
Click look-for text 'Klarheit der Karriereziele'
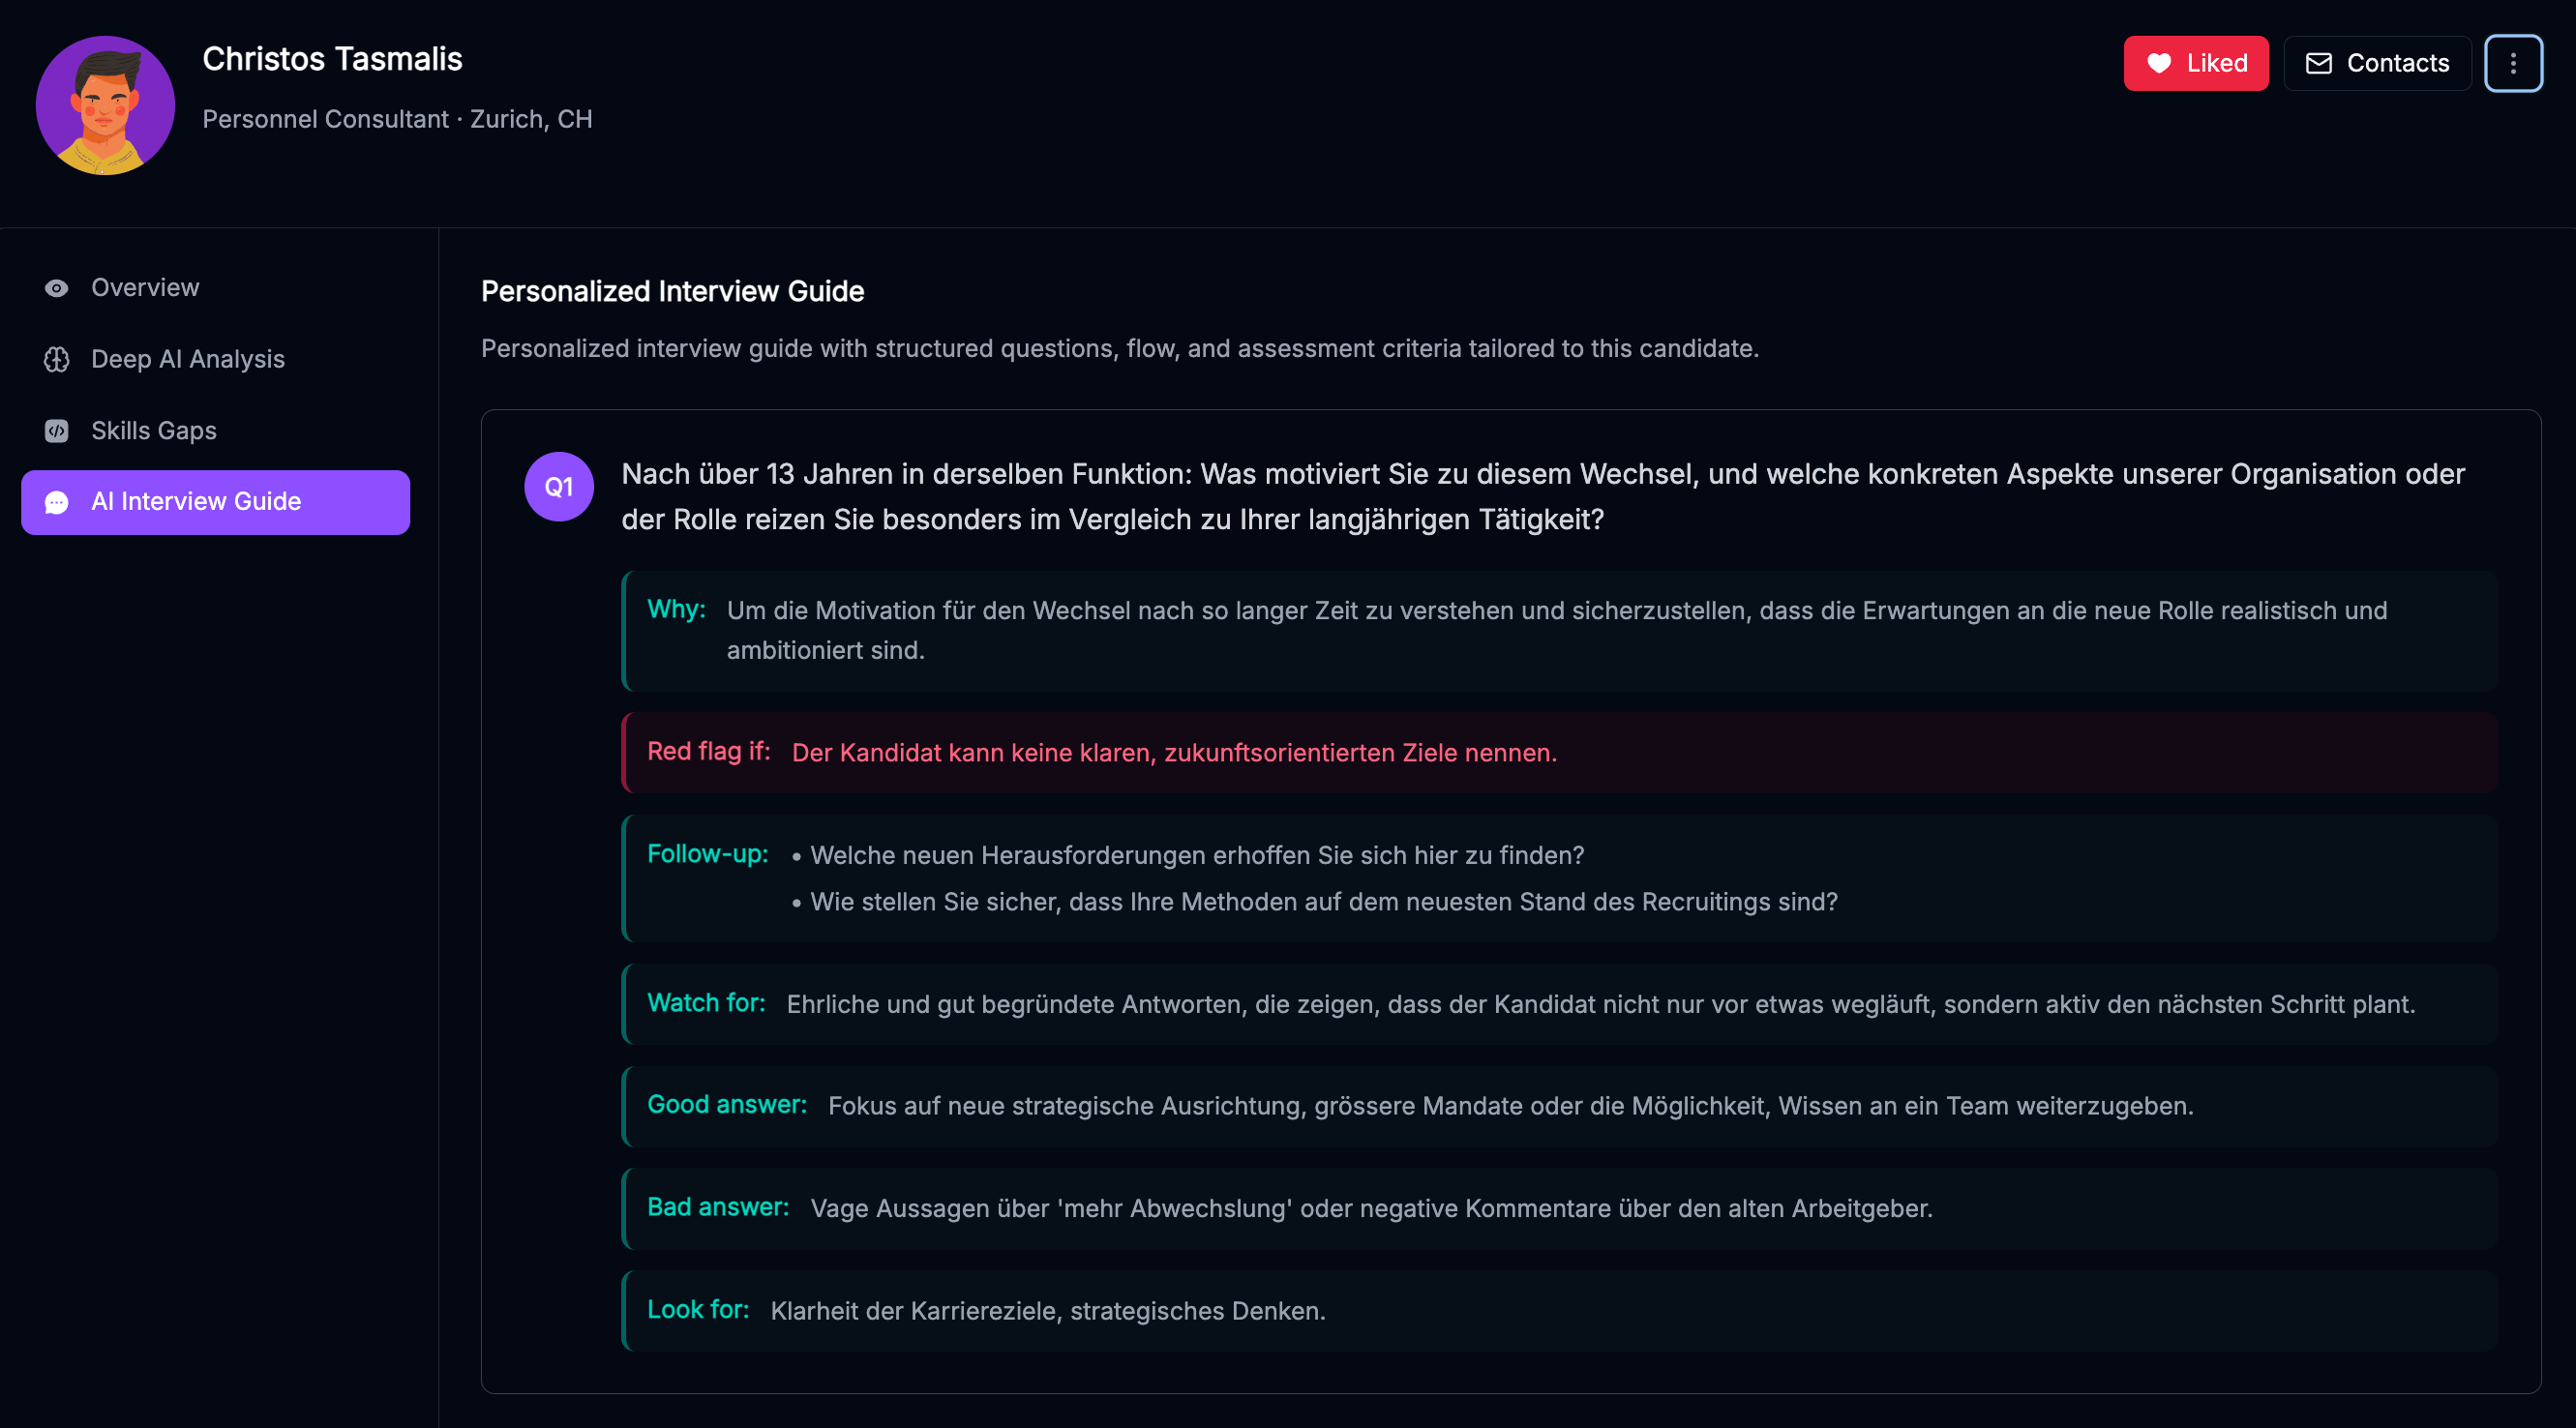tap(1048, 1311)
